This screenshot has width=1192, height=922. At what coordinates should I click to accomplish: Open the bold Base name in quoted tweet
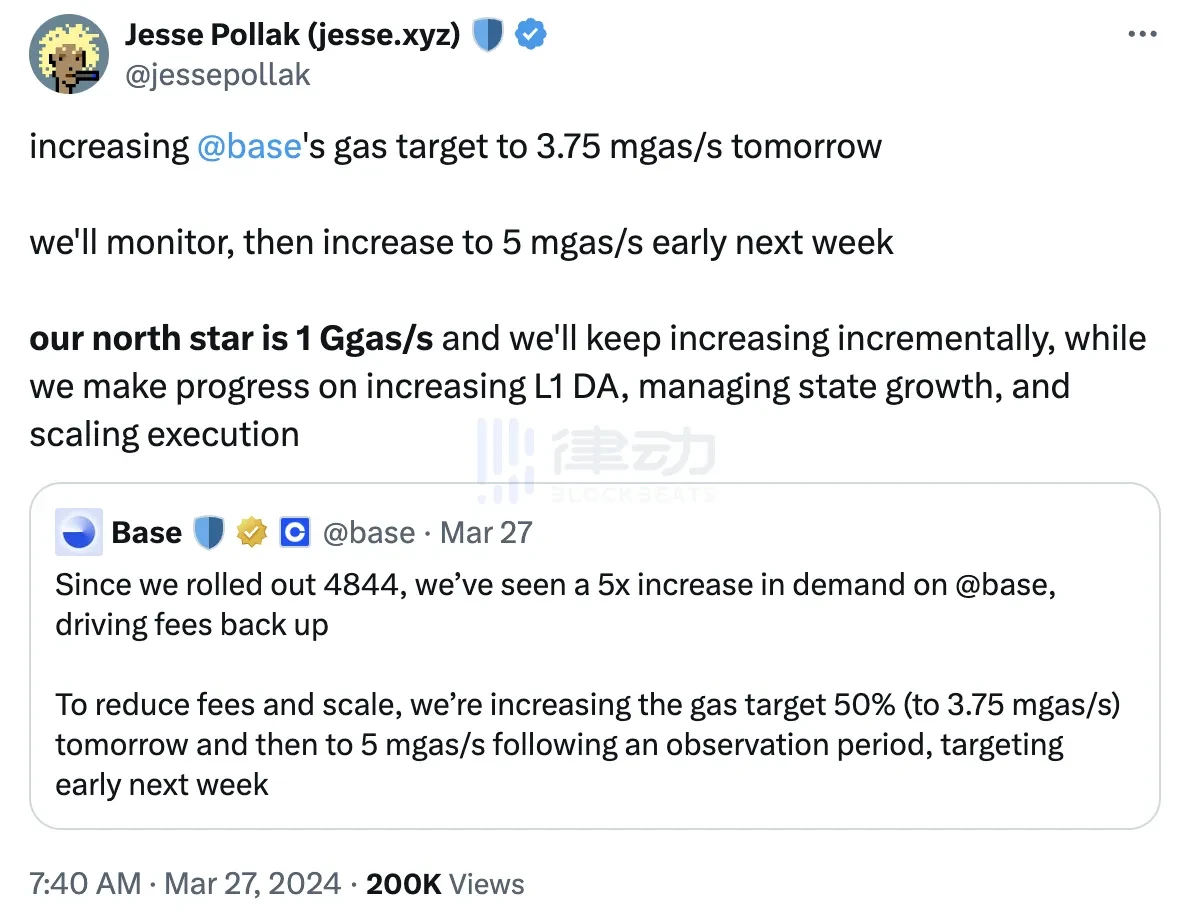pyautogui.click(x=146, y=532)
